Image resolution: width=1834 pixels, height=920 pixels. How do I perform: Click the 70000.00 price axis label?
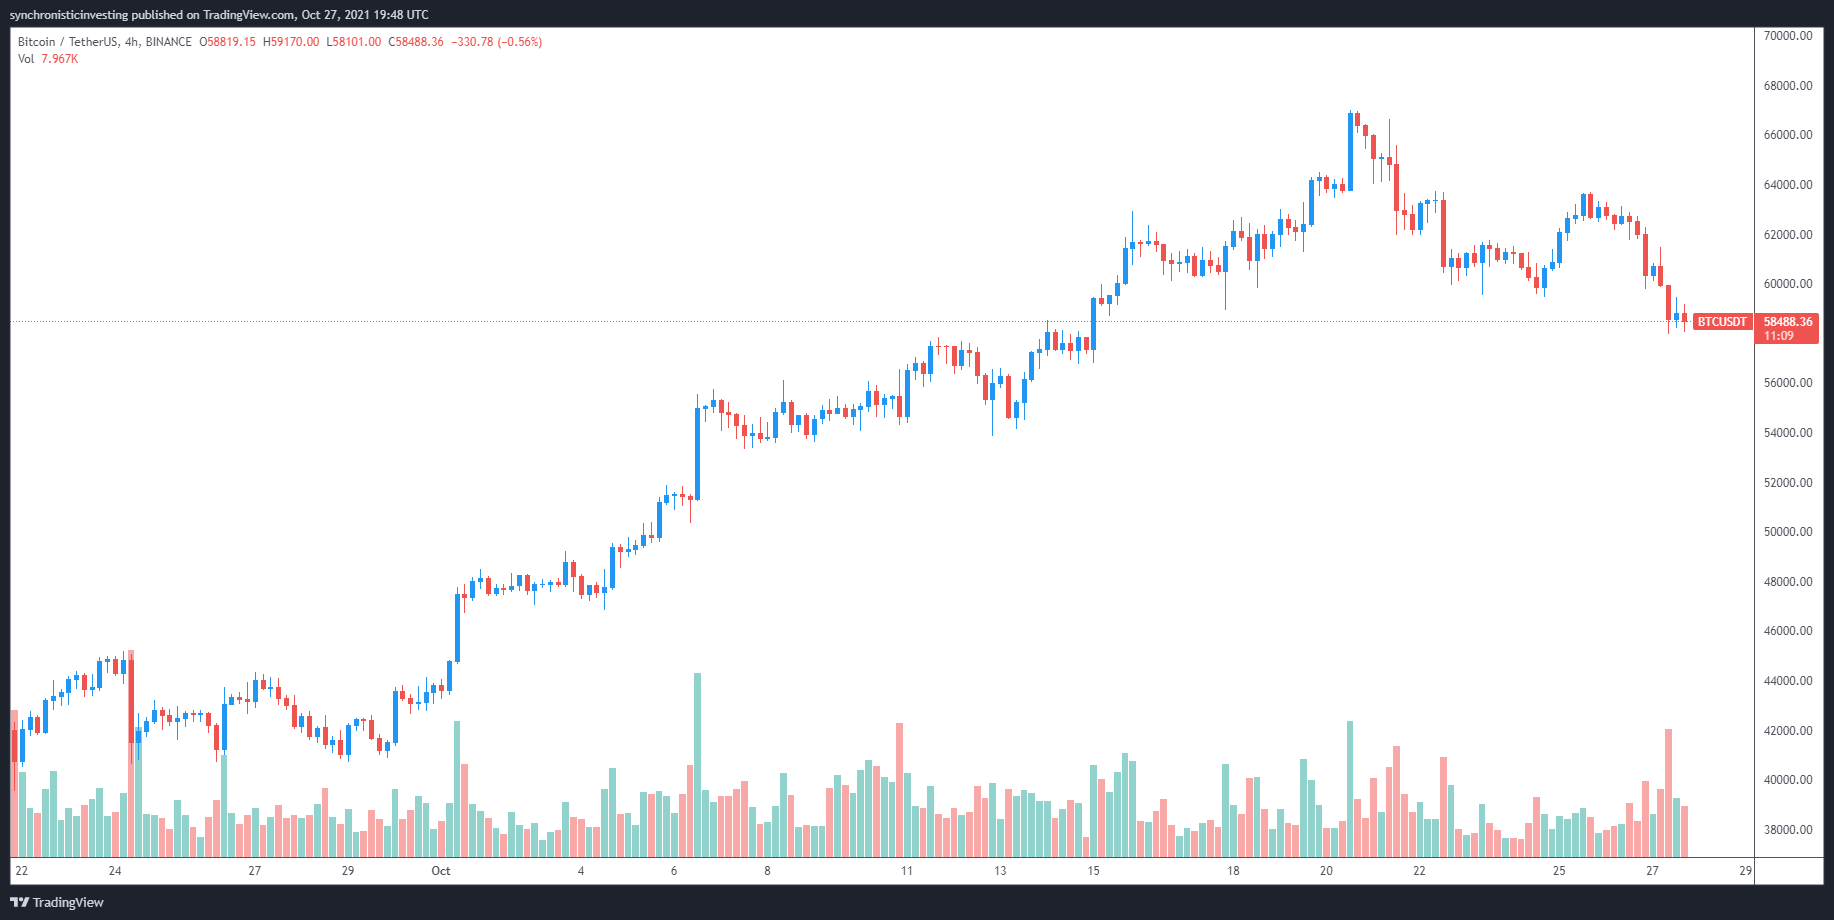click(1788, 36)
